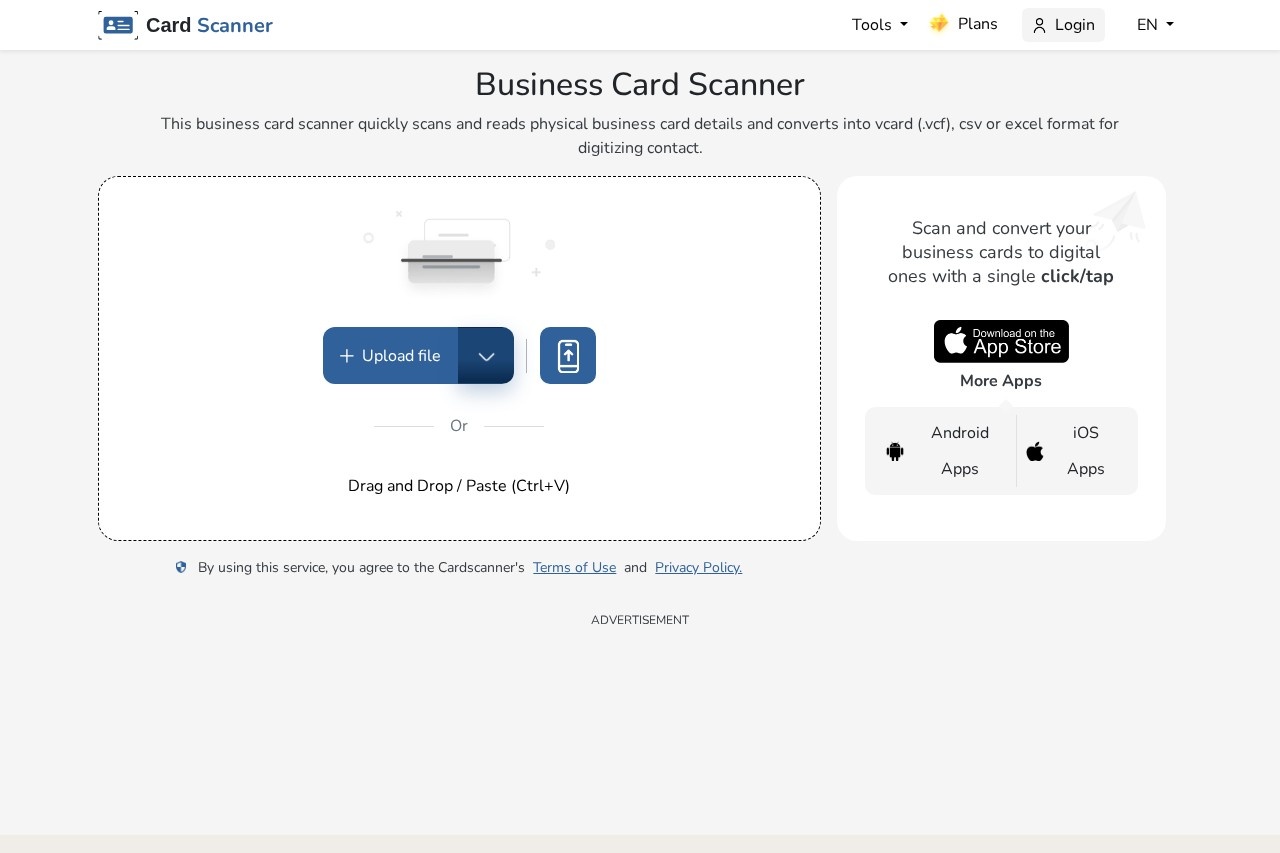The height and width of the screenshot is (853, 1280).
Task: Click the More Apps label
Action: (1001, 381)
